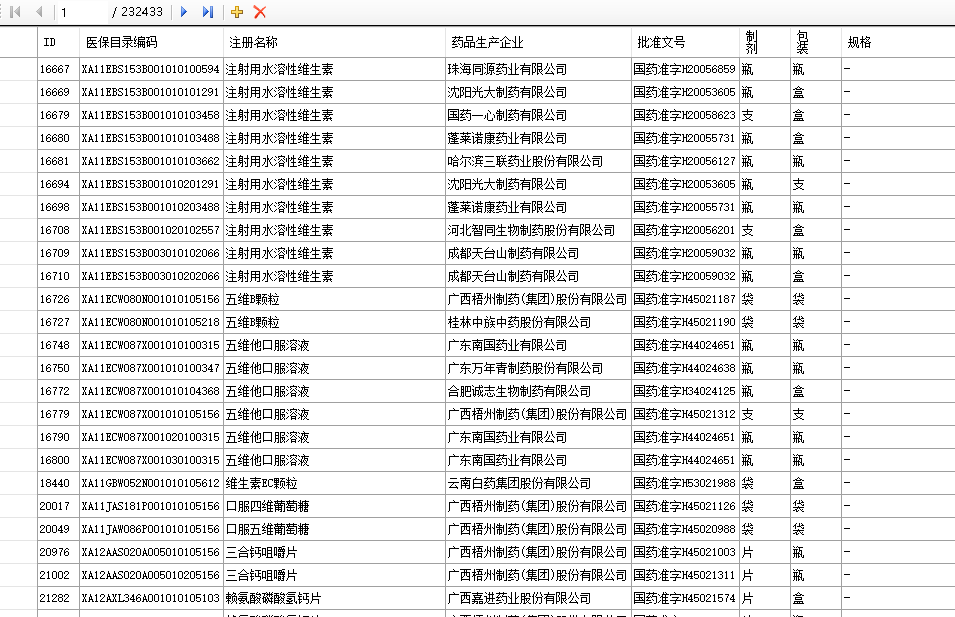
Task: Select the 国药一心制药有限公司 manufacturer cell
Action: (x=538, y=116)
